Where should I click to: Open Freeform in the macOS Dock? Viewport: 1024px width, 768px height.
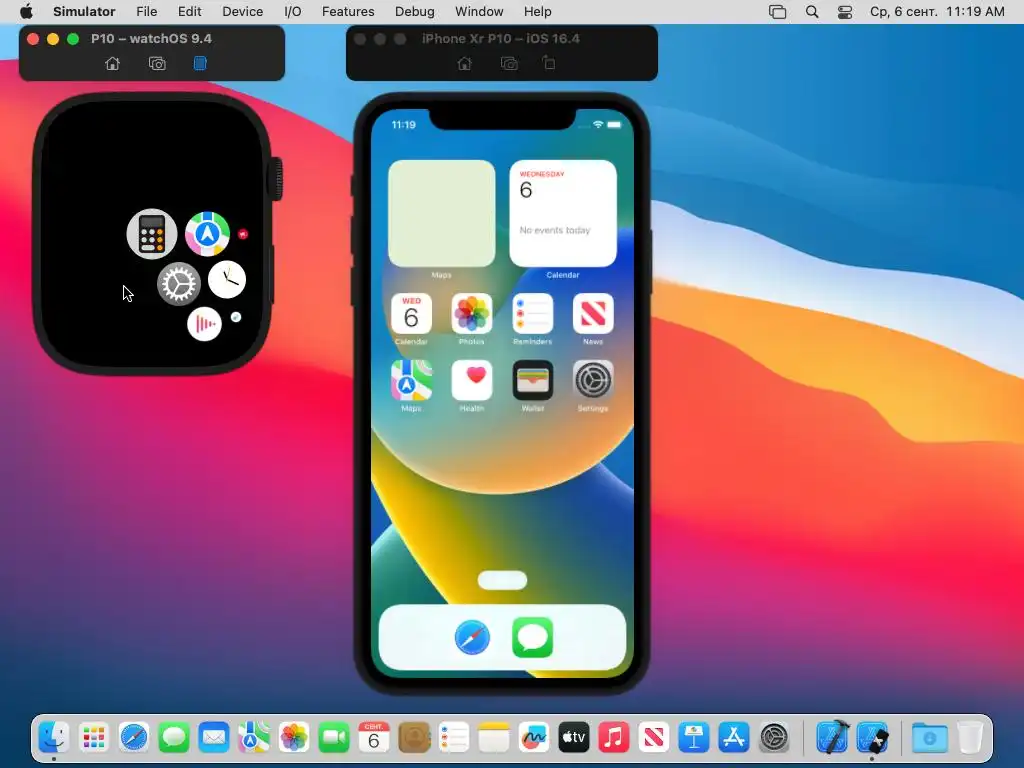[x=534, y=738]
